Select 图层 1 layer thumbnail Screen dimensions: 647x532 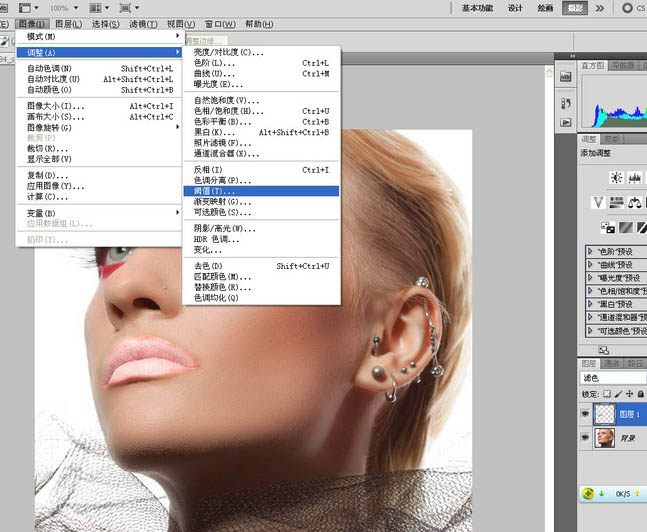click(605, 414)
